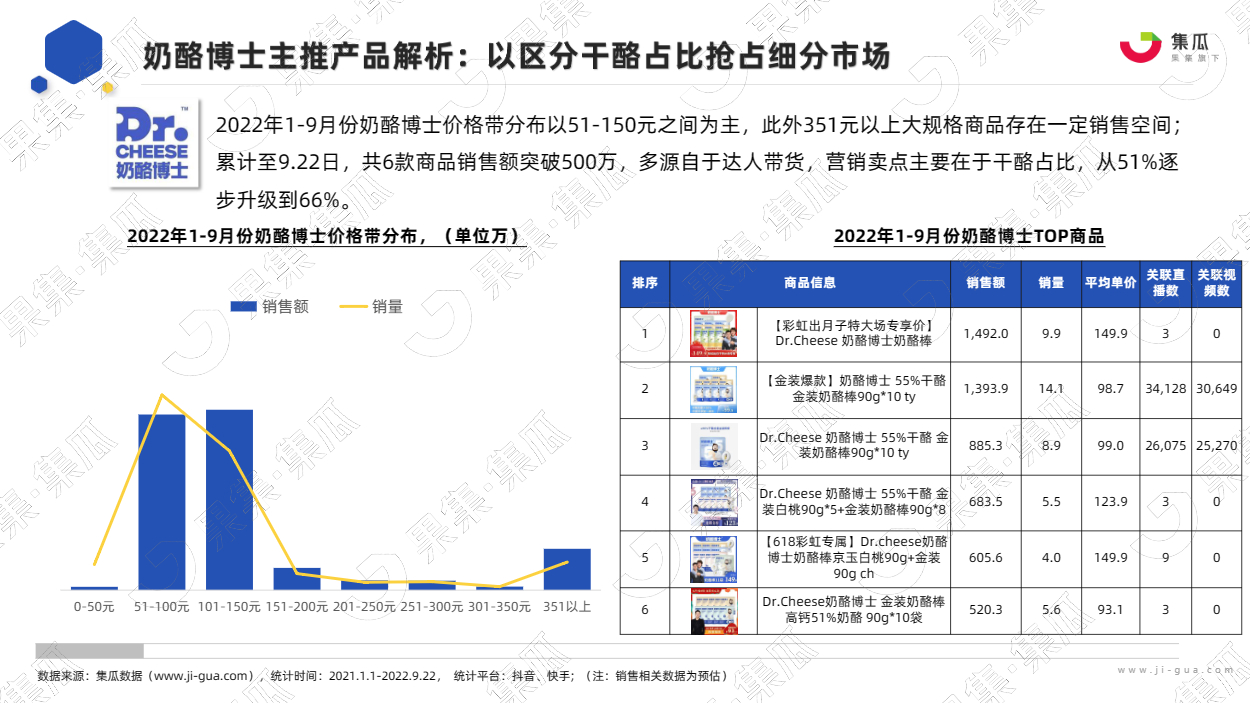Image resolution: width=1250 pixels, height=703 pixels.
Task: Open the product thumbnail in rank 3 row
Action: tap(714, 446)
